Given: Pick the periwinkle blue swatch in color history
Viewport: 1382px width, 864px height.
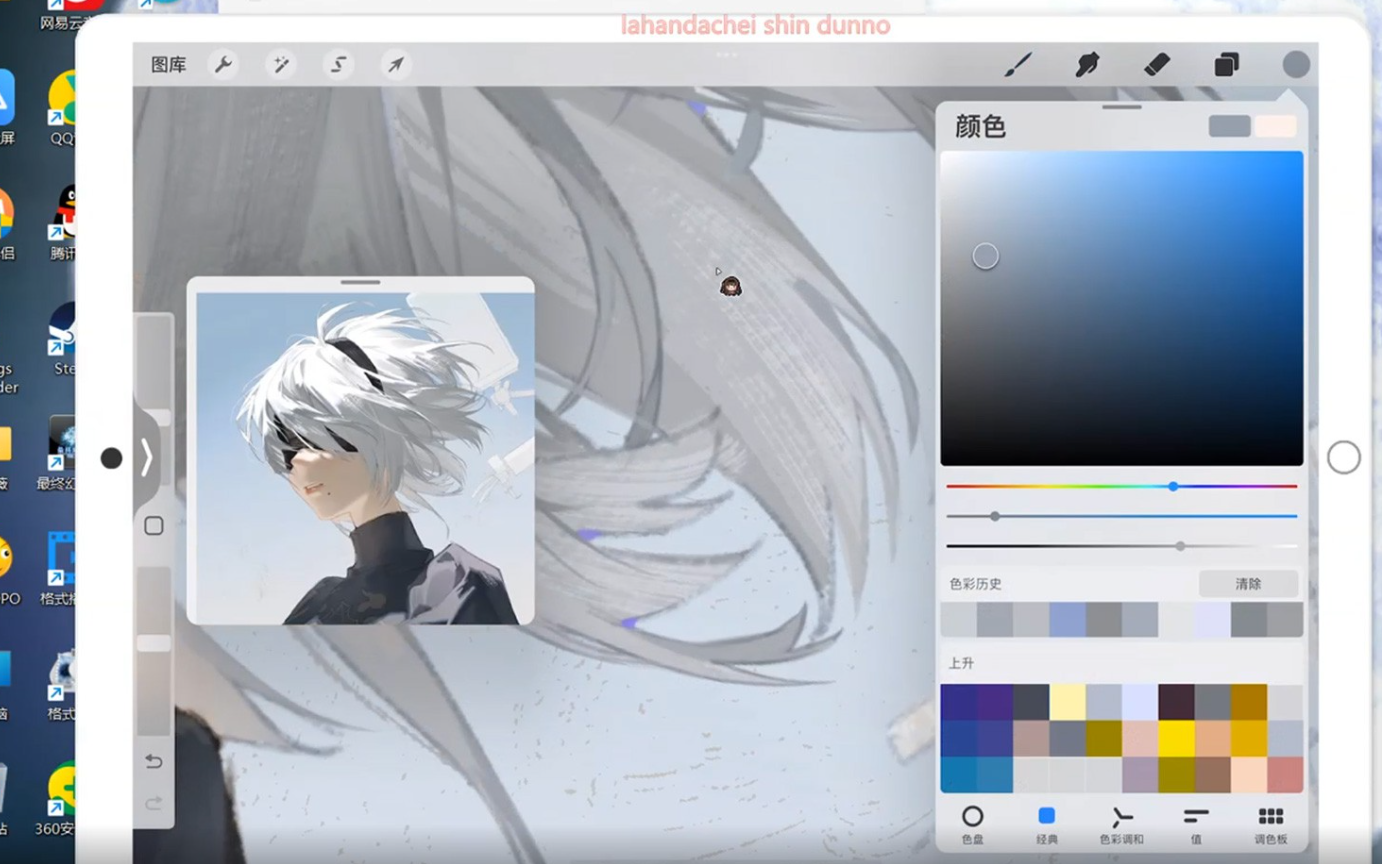Looking at the screenshot, I should click(x=1067, y=620).
